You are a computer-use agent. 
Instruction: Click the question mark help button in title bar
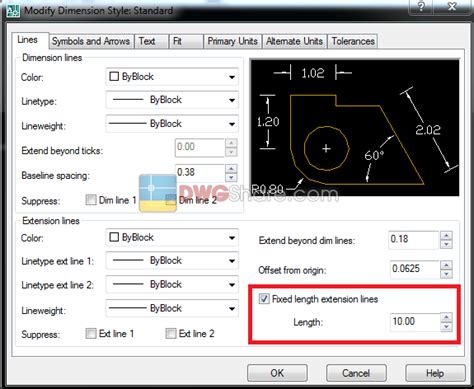click(x=421, y=6)
